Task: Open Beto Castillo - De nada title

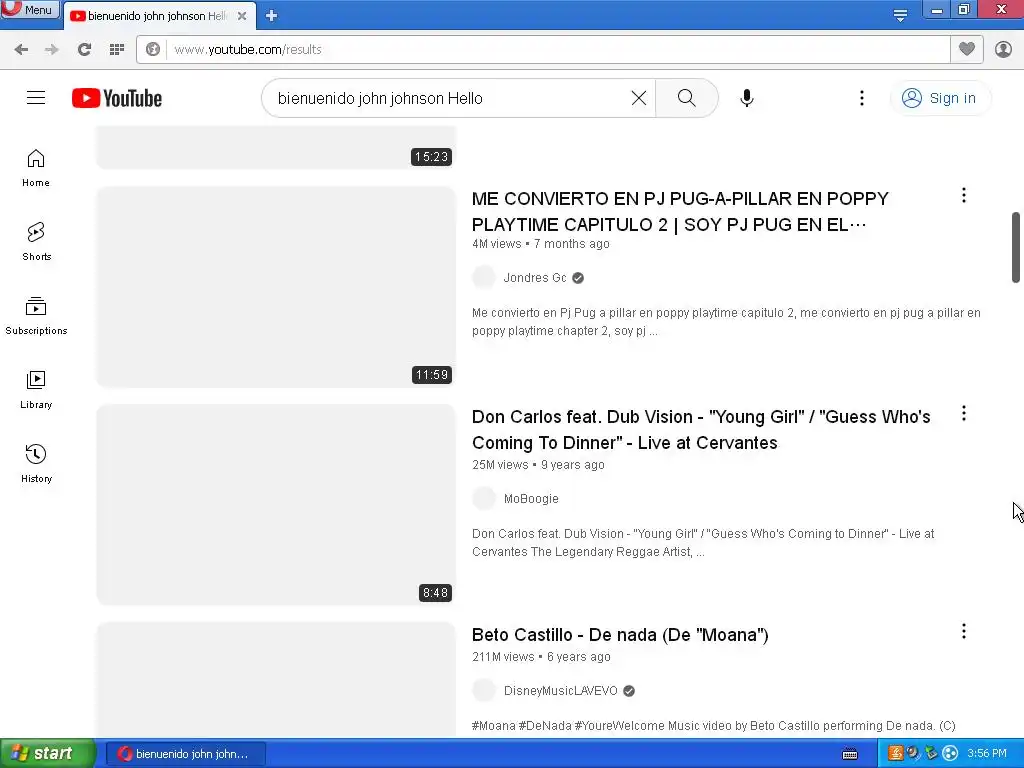Action: (x=620, y=635)
